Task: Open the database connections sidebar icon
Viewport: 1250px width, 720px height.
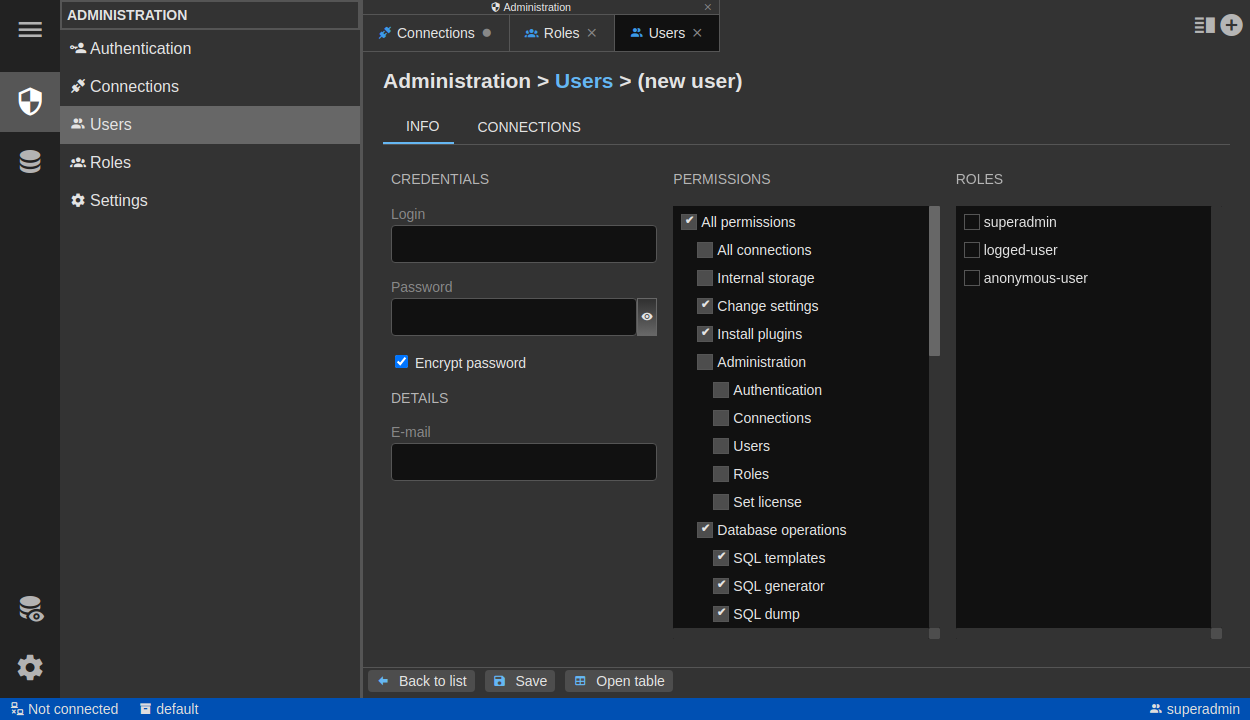Action: coord(30,161)
